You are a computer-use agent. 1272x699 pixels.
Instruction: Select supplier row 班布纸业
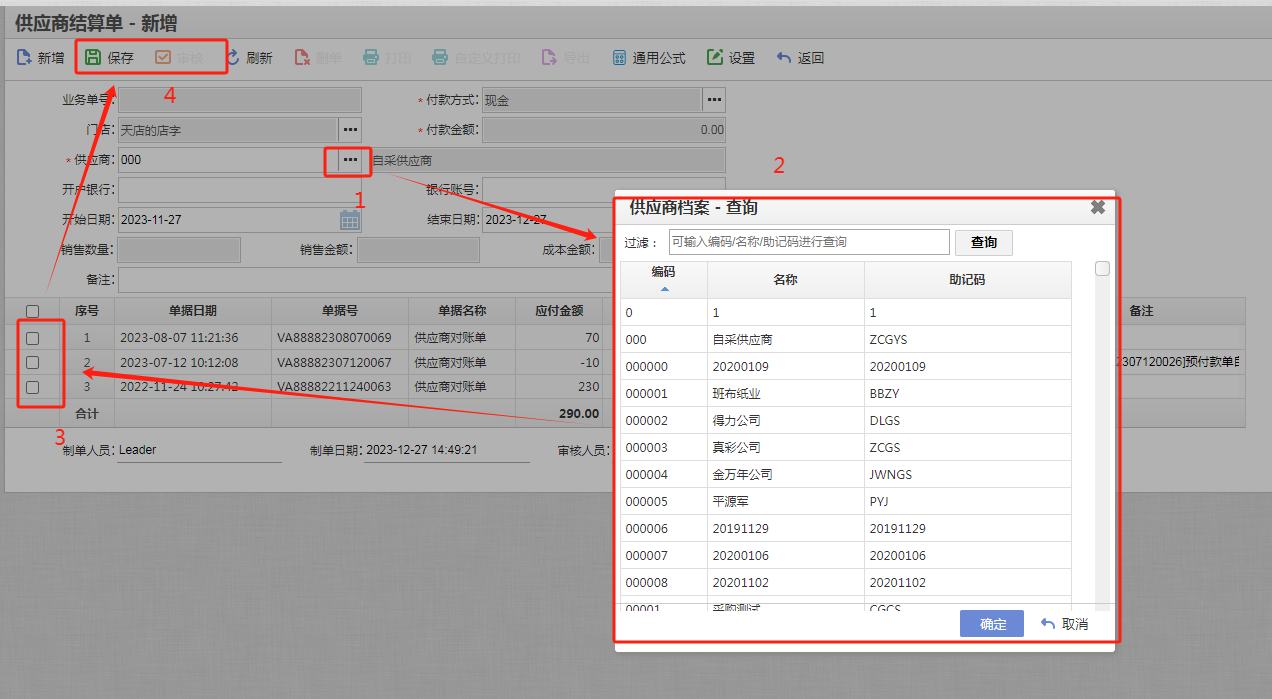tap(846, 394)
